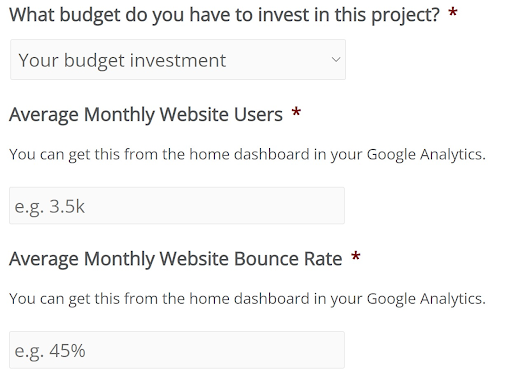
Task: Click the hint text below Website Users label
Action: [247, 155]
